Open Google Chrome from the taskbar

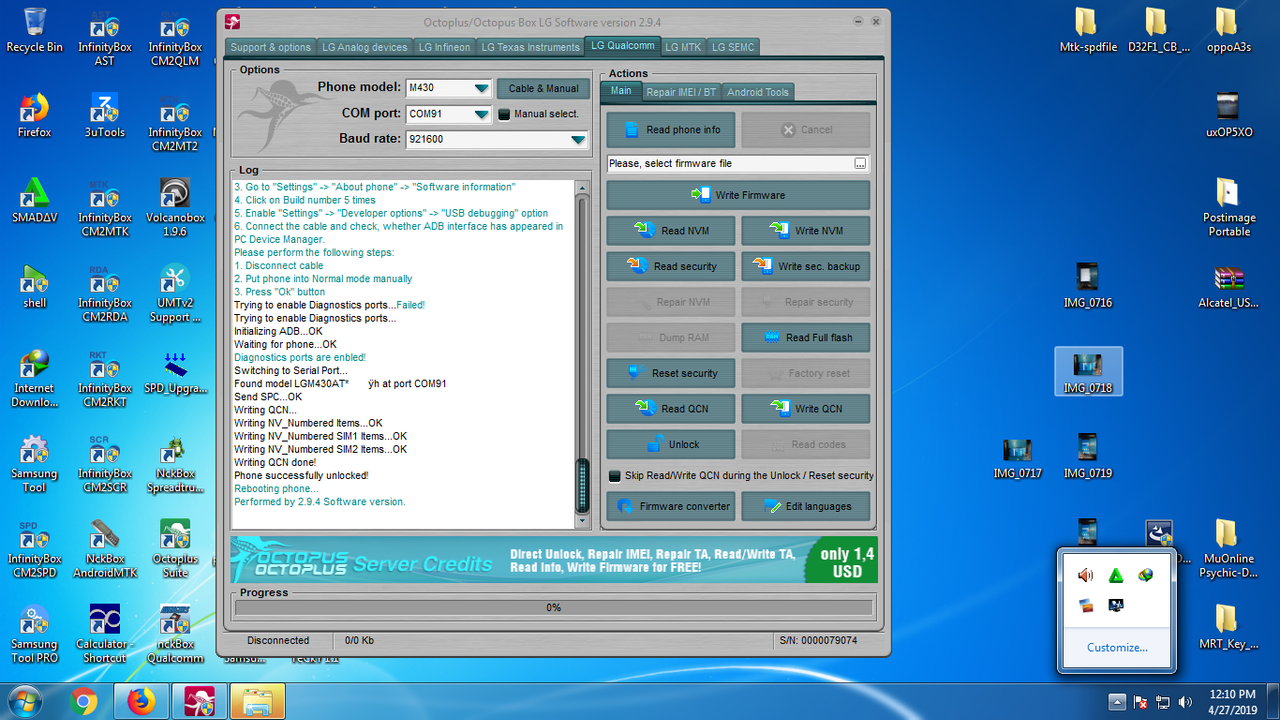click(x=84, y=703)
